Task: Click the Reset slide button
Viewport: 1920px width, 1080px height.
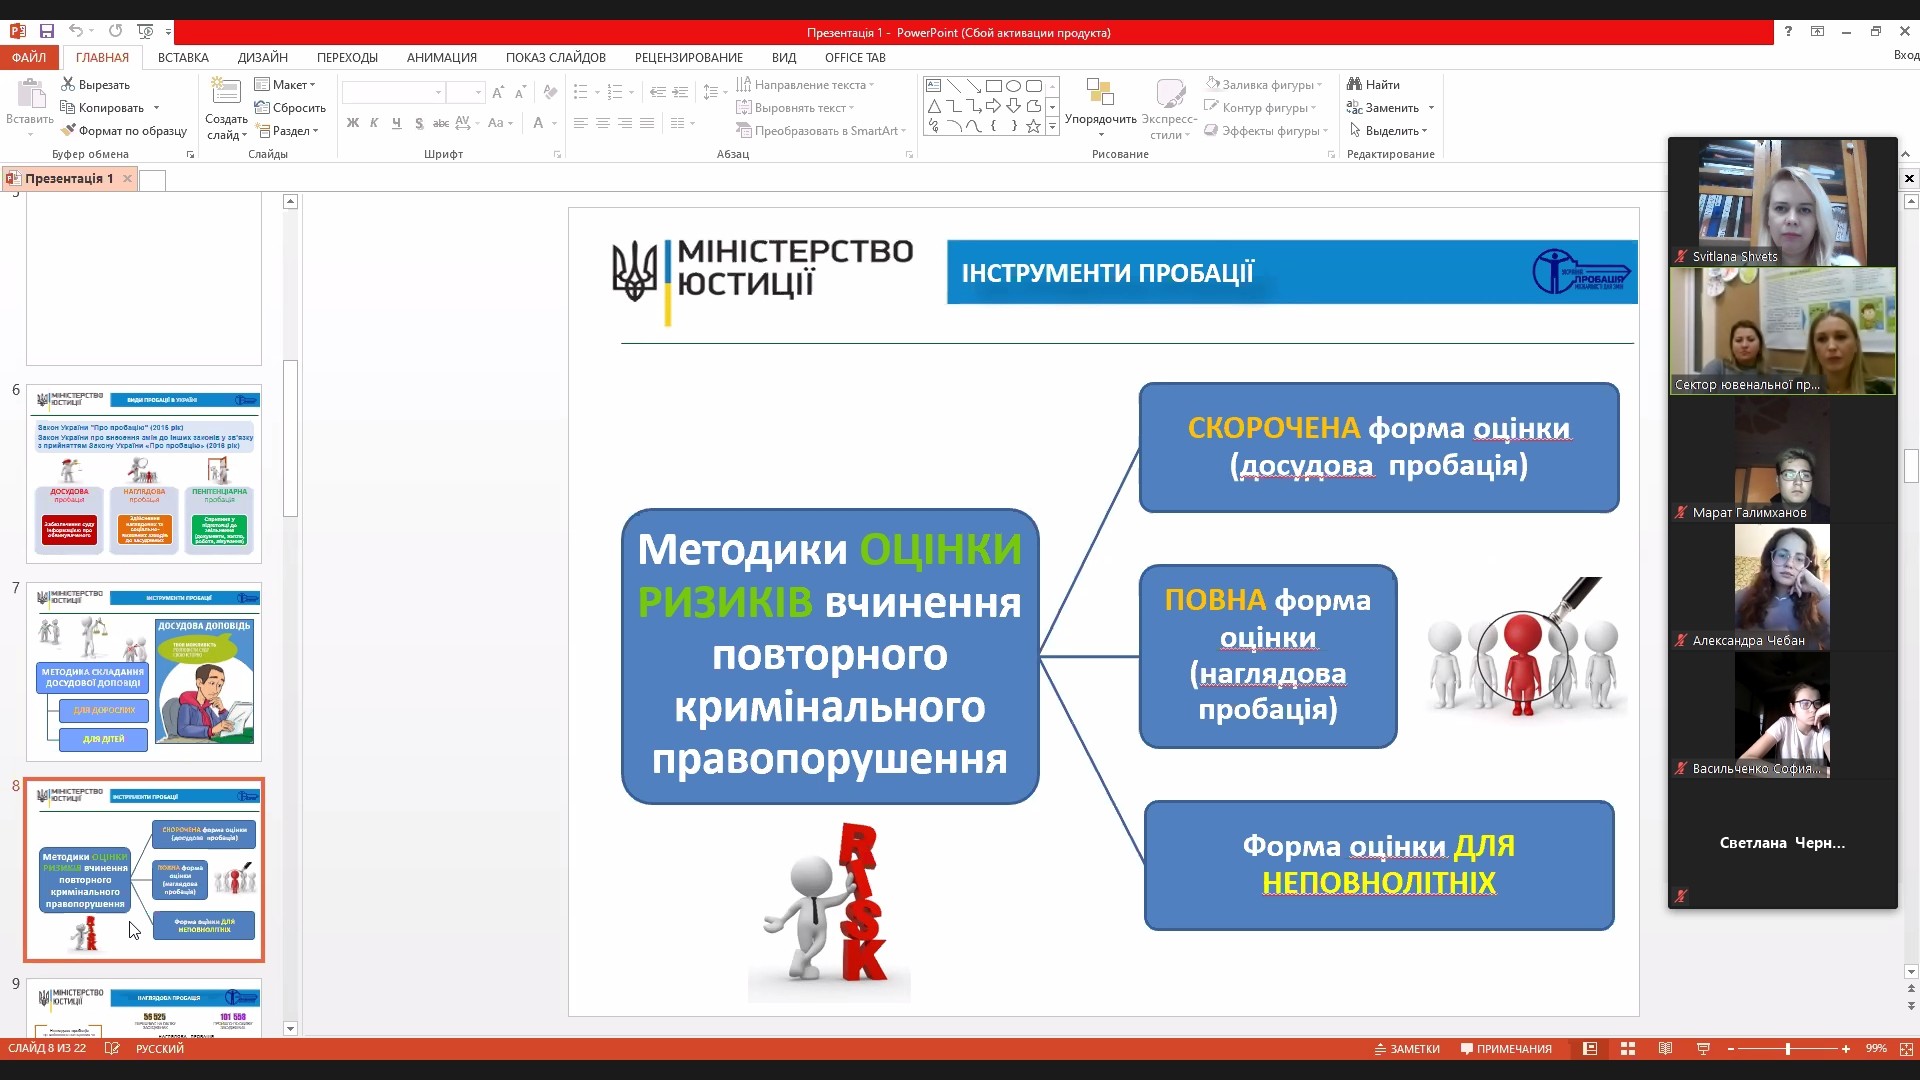Action: pyautogui.click(x=290, y=108)
